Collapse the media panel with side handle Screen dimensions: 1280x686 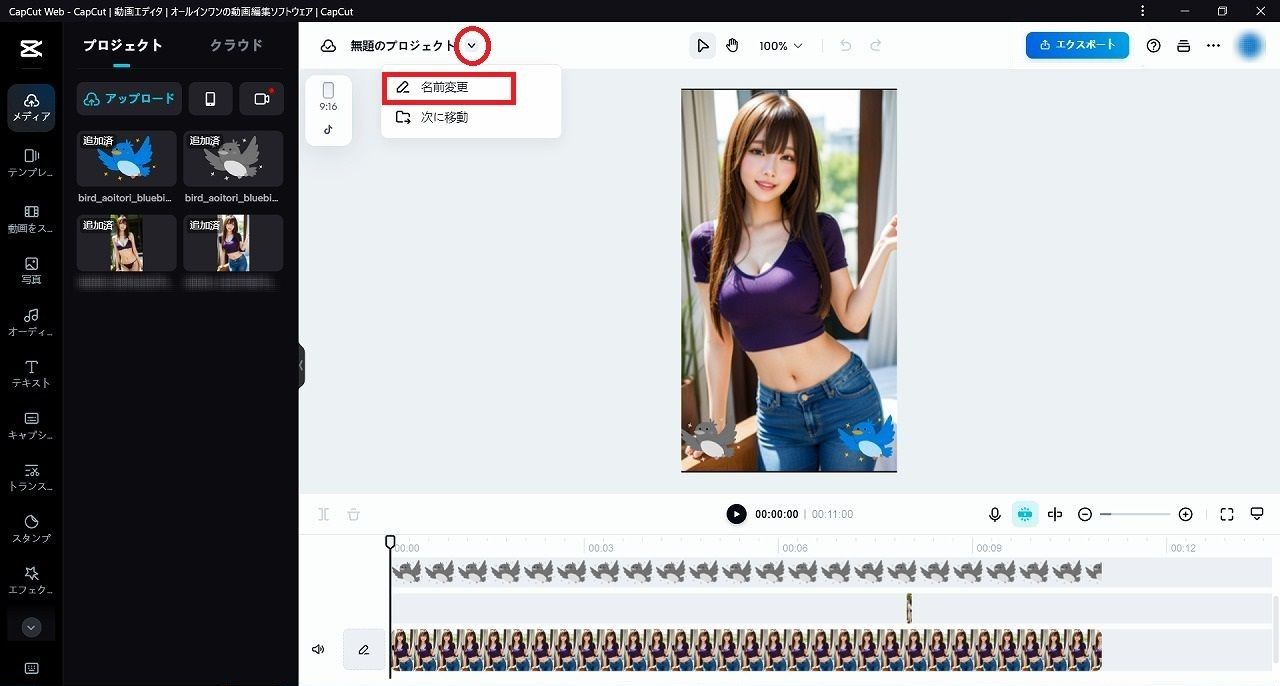coord(301,366)
